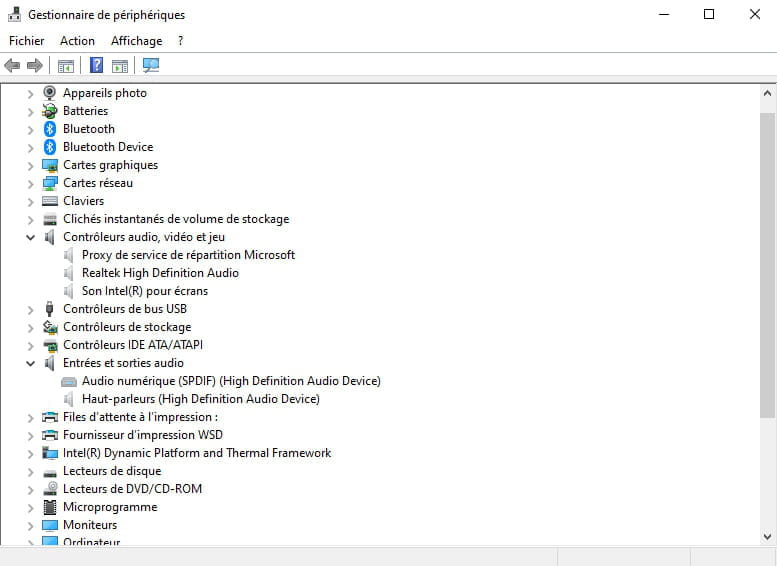777x566 pixels.
Task: Select Intel(R) Dynamic Platform and Thermal Framework
Action: (x=197, y=453)
